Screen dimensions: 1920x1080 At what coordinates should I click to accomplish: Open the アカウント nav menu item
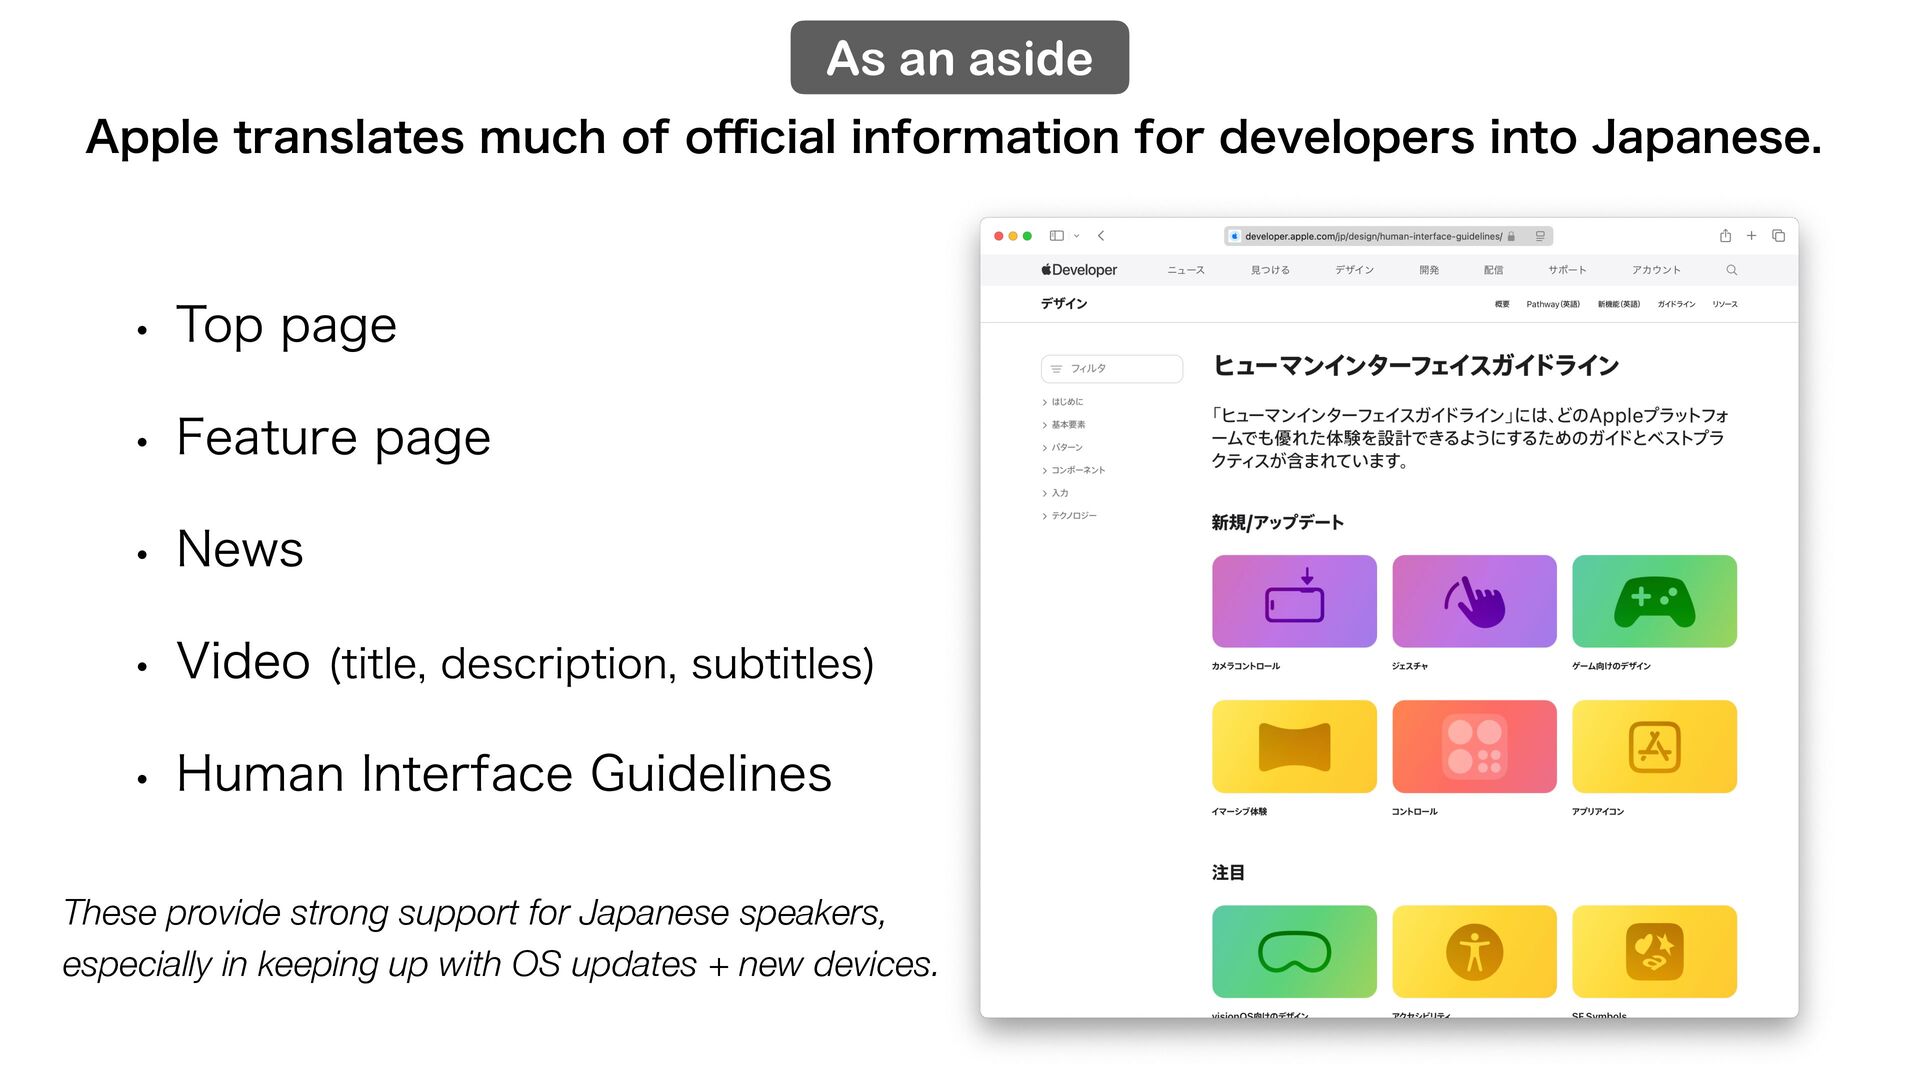point(1656,270)
